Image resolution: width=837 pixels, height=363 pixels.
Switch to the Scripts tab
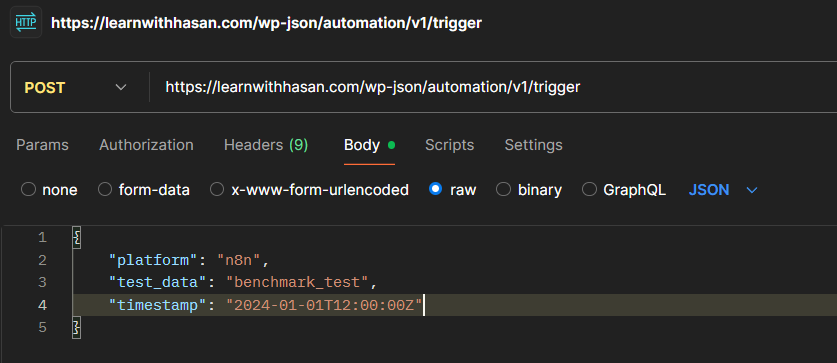tap(449, 145)
